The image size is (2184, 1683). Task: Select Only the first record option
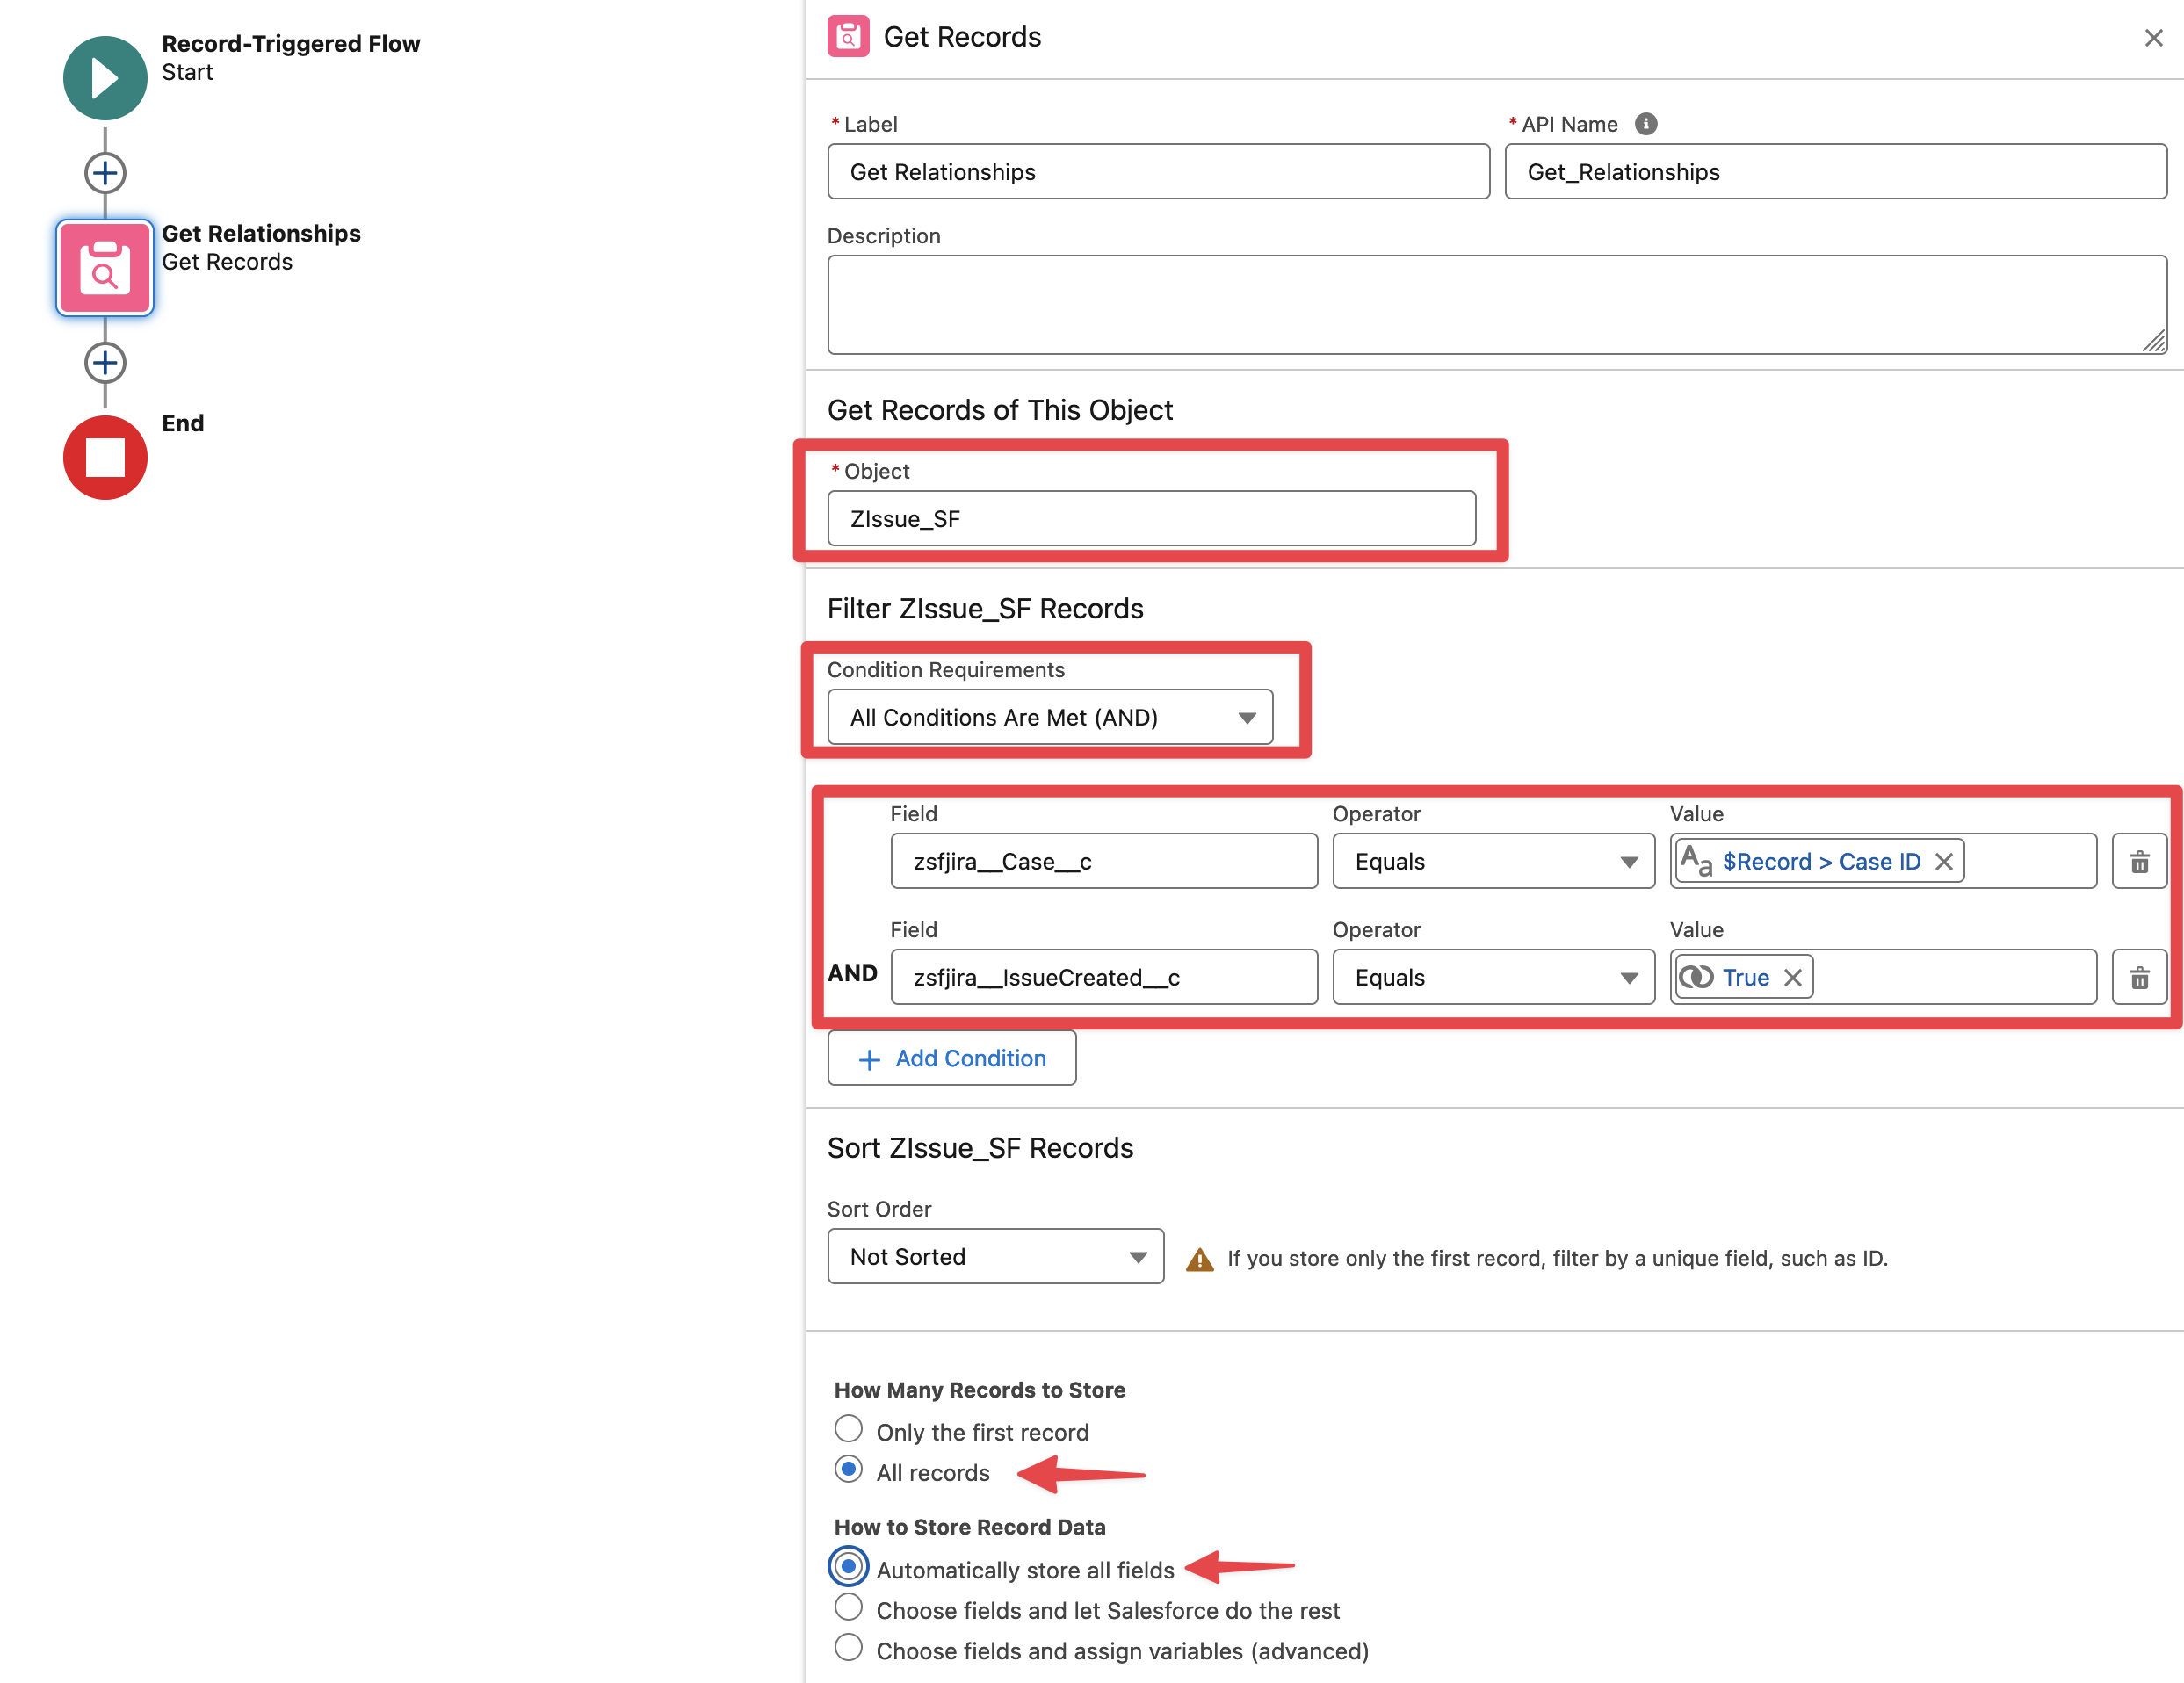[x=848, y=1429]
